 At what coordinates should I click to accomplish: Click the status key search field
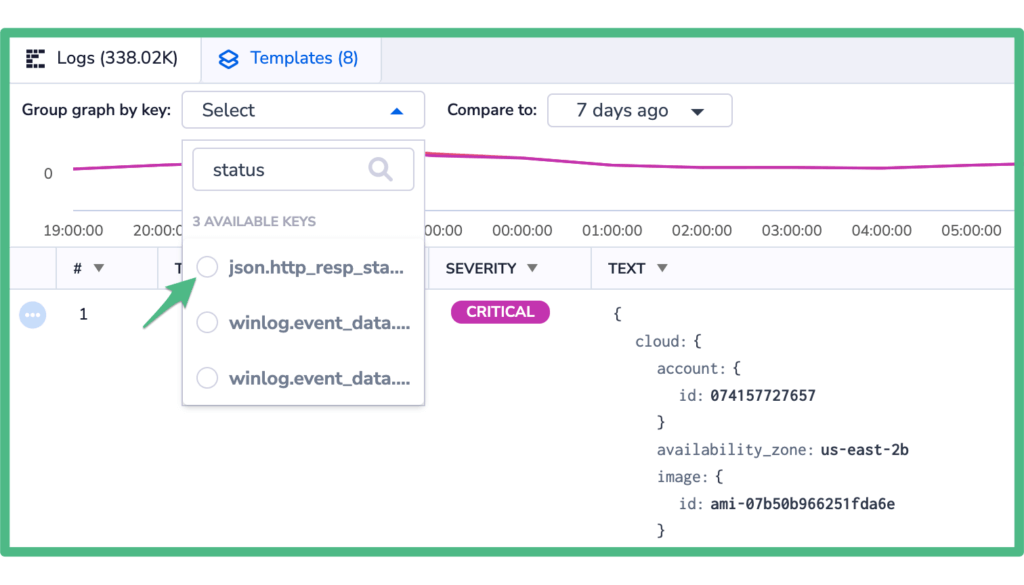pos(303,170)
